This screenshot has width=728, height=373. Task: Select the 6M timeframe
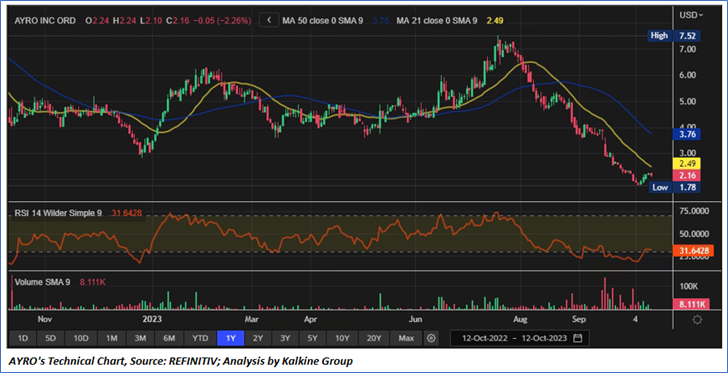169,338
